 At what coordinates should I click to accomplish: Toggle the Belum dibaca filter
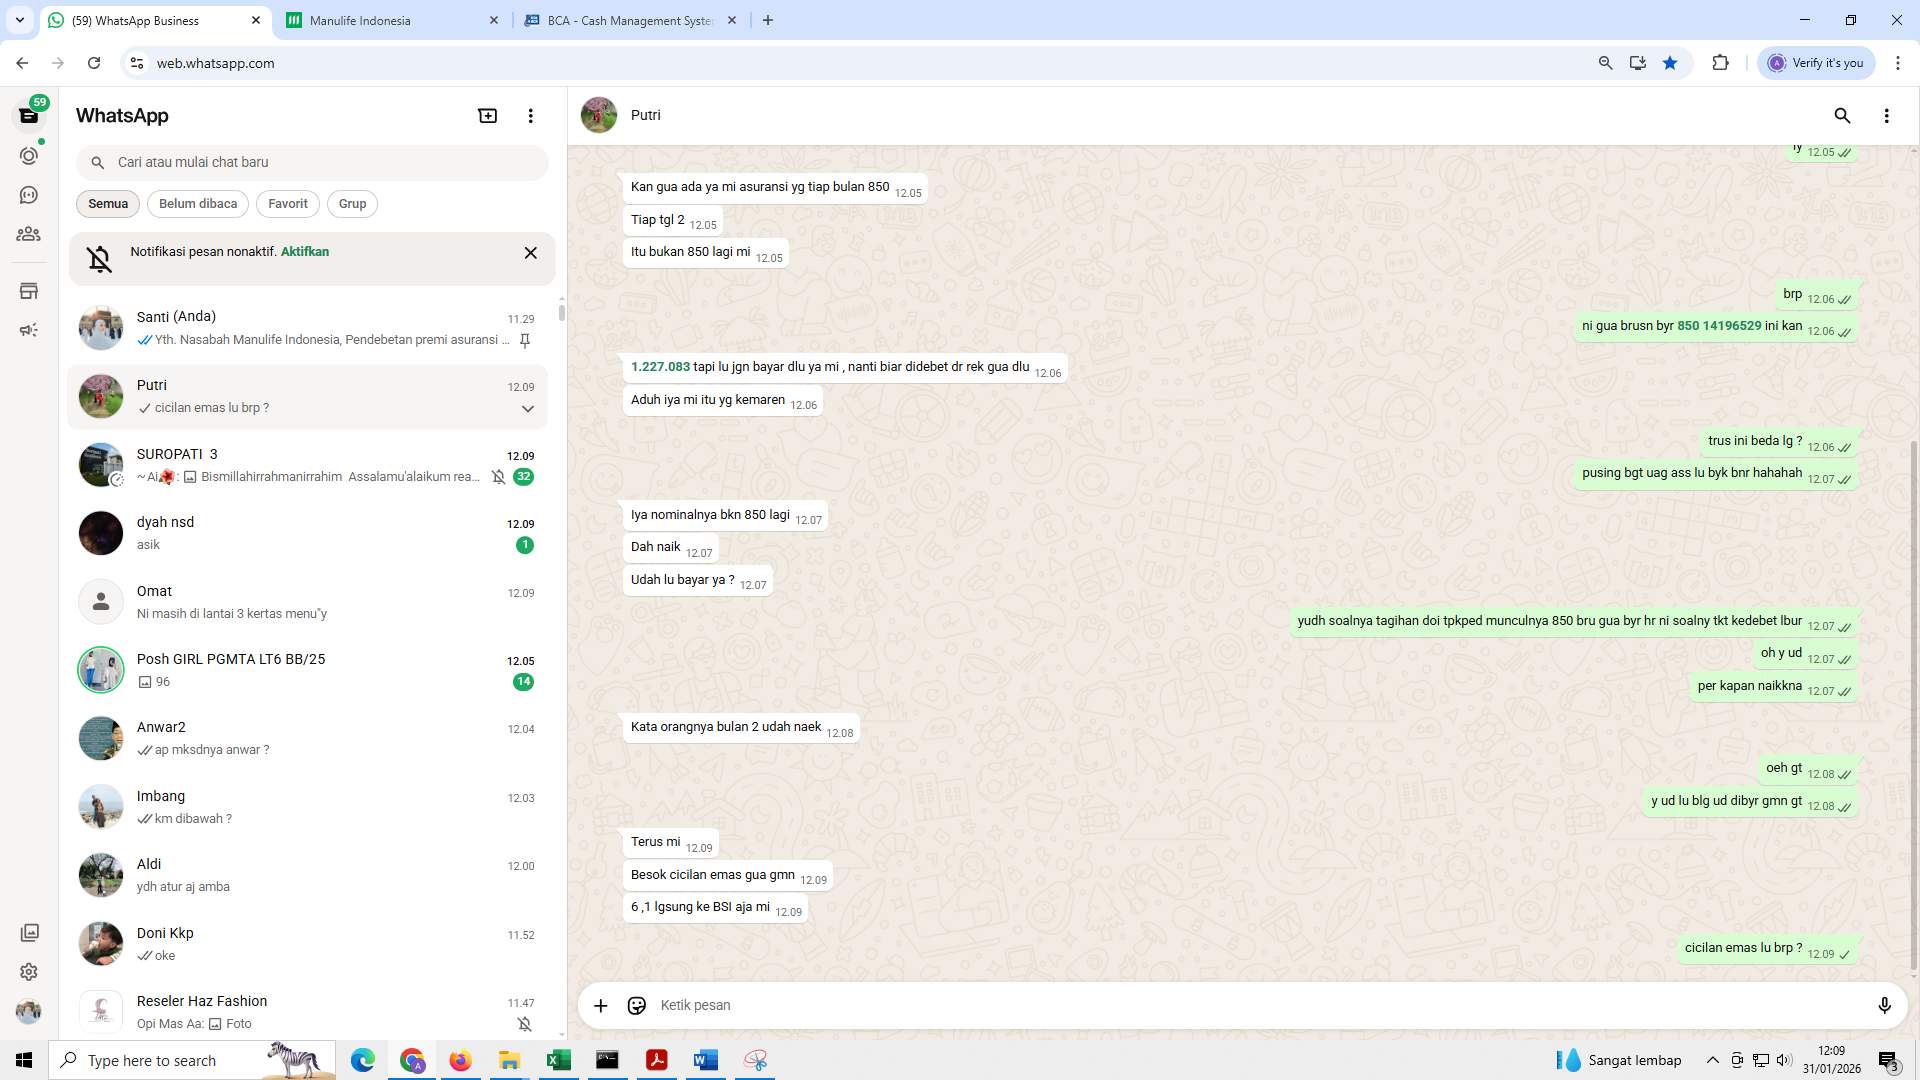click(x=197, y=203)
